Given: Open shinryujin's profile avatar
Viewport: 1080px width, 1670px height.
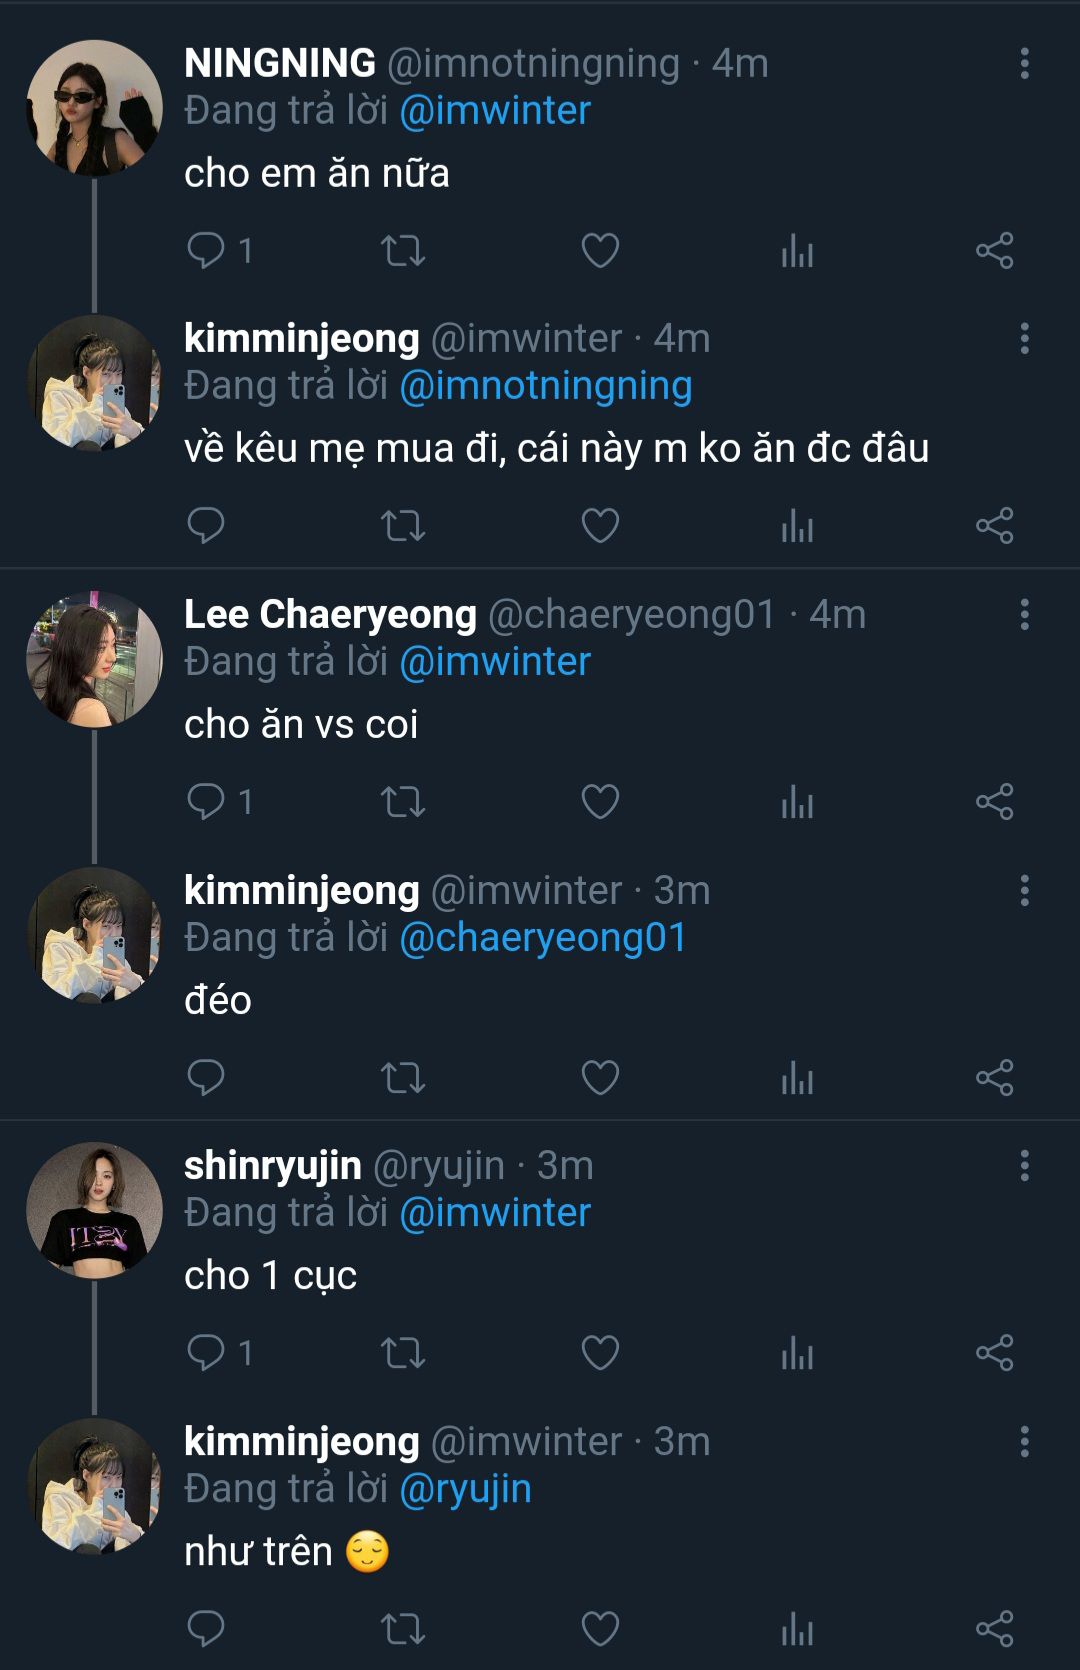Looking at the screenshot, I should point(94,1210).
